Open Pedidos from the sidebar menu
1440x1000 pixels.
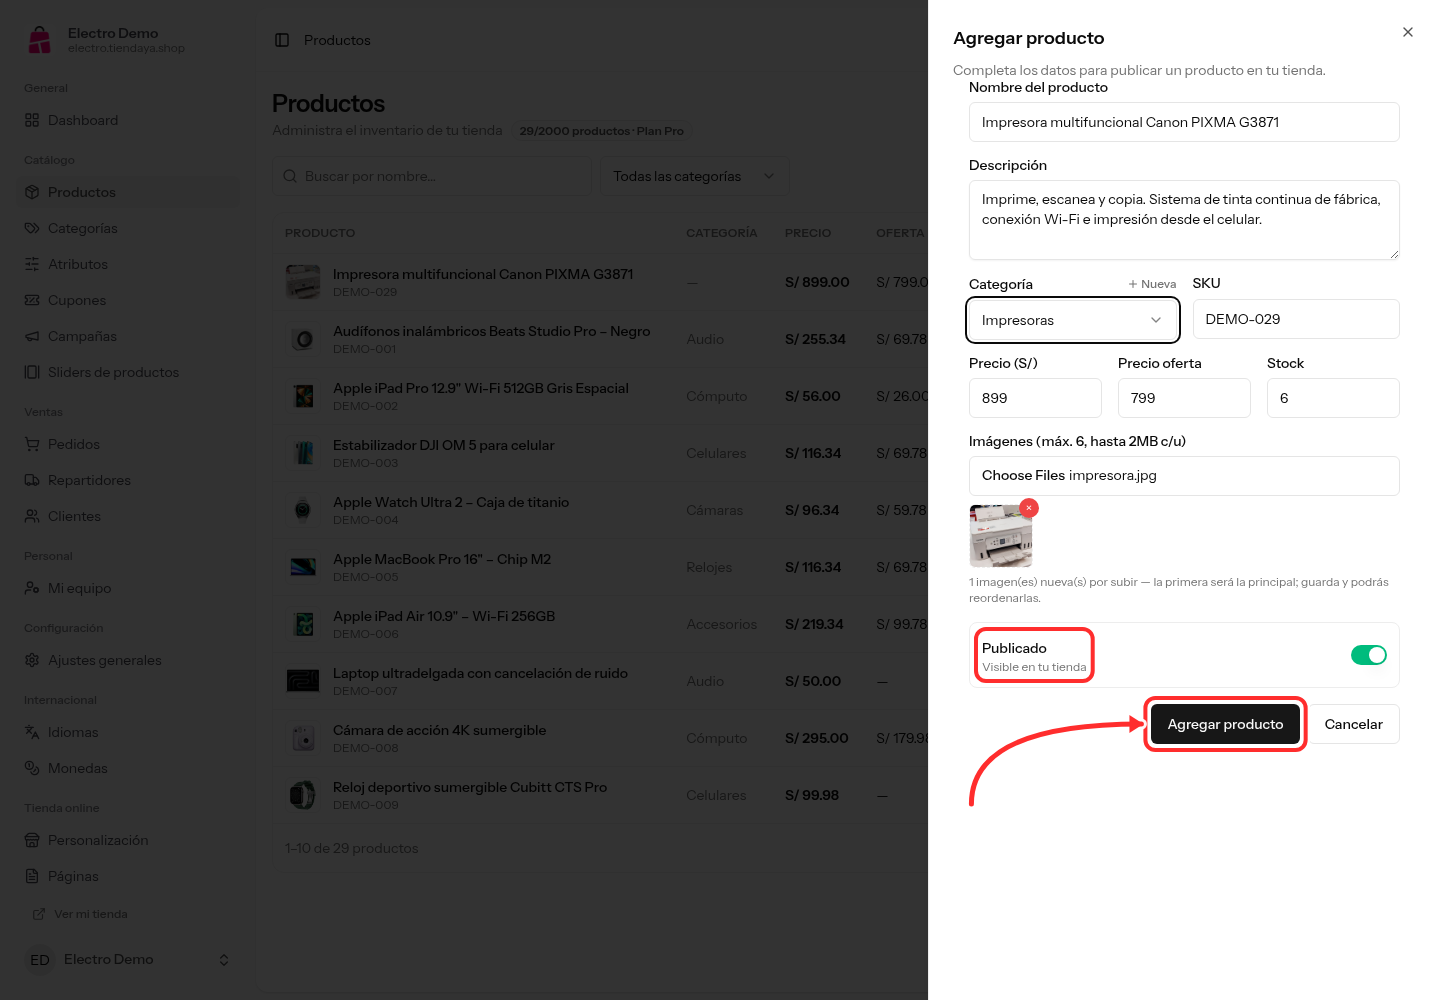coord(128,444)
